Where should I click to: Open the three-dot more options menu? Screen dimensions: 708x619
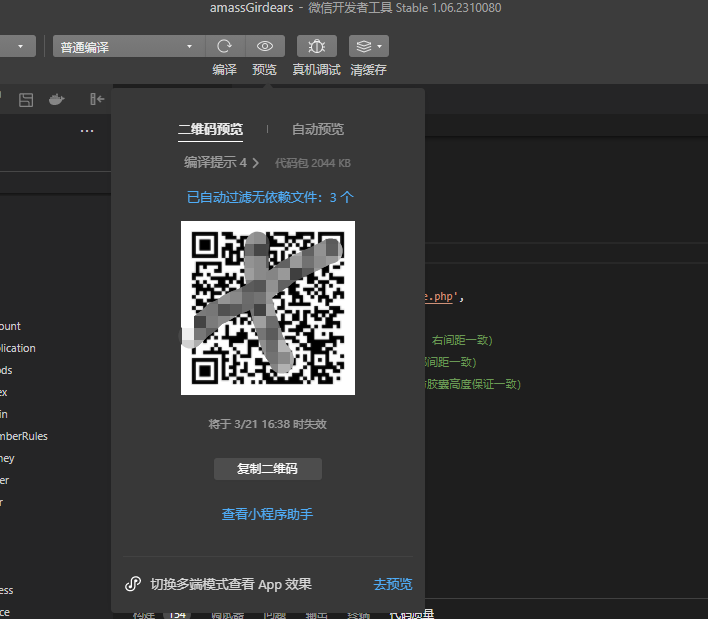tap(87, 131)
